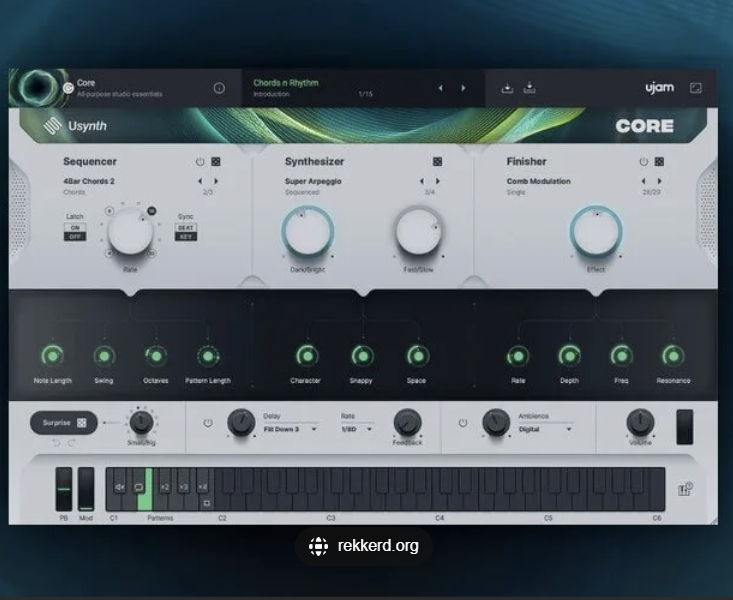The image size is (733, 600).
Task: Redo the surprise change
Action: click(72, 443)
